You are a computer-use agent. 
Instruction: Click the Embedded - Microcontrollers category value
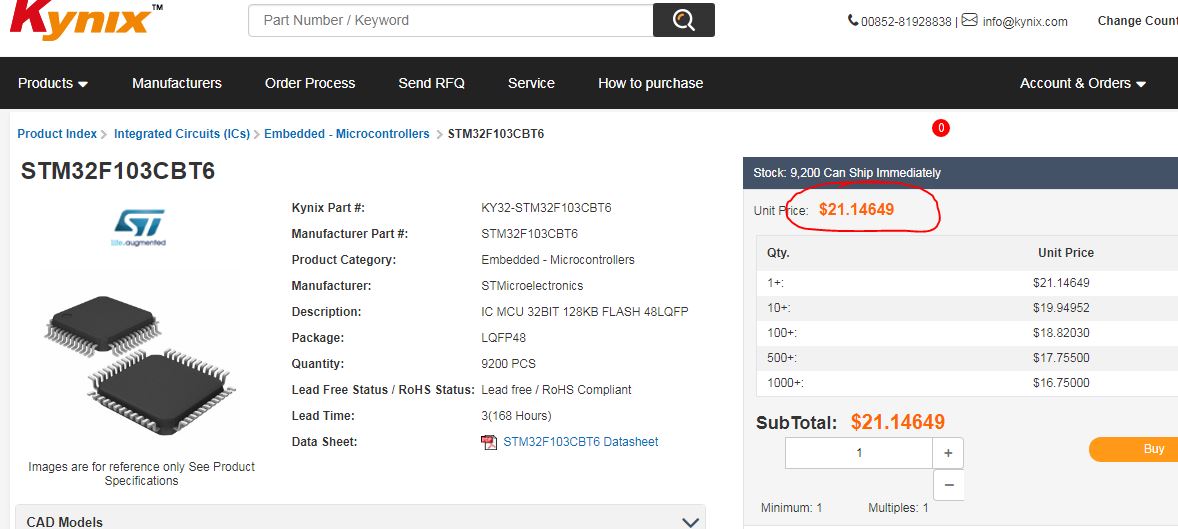pos(557,260)
